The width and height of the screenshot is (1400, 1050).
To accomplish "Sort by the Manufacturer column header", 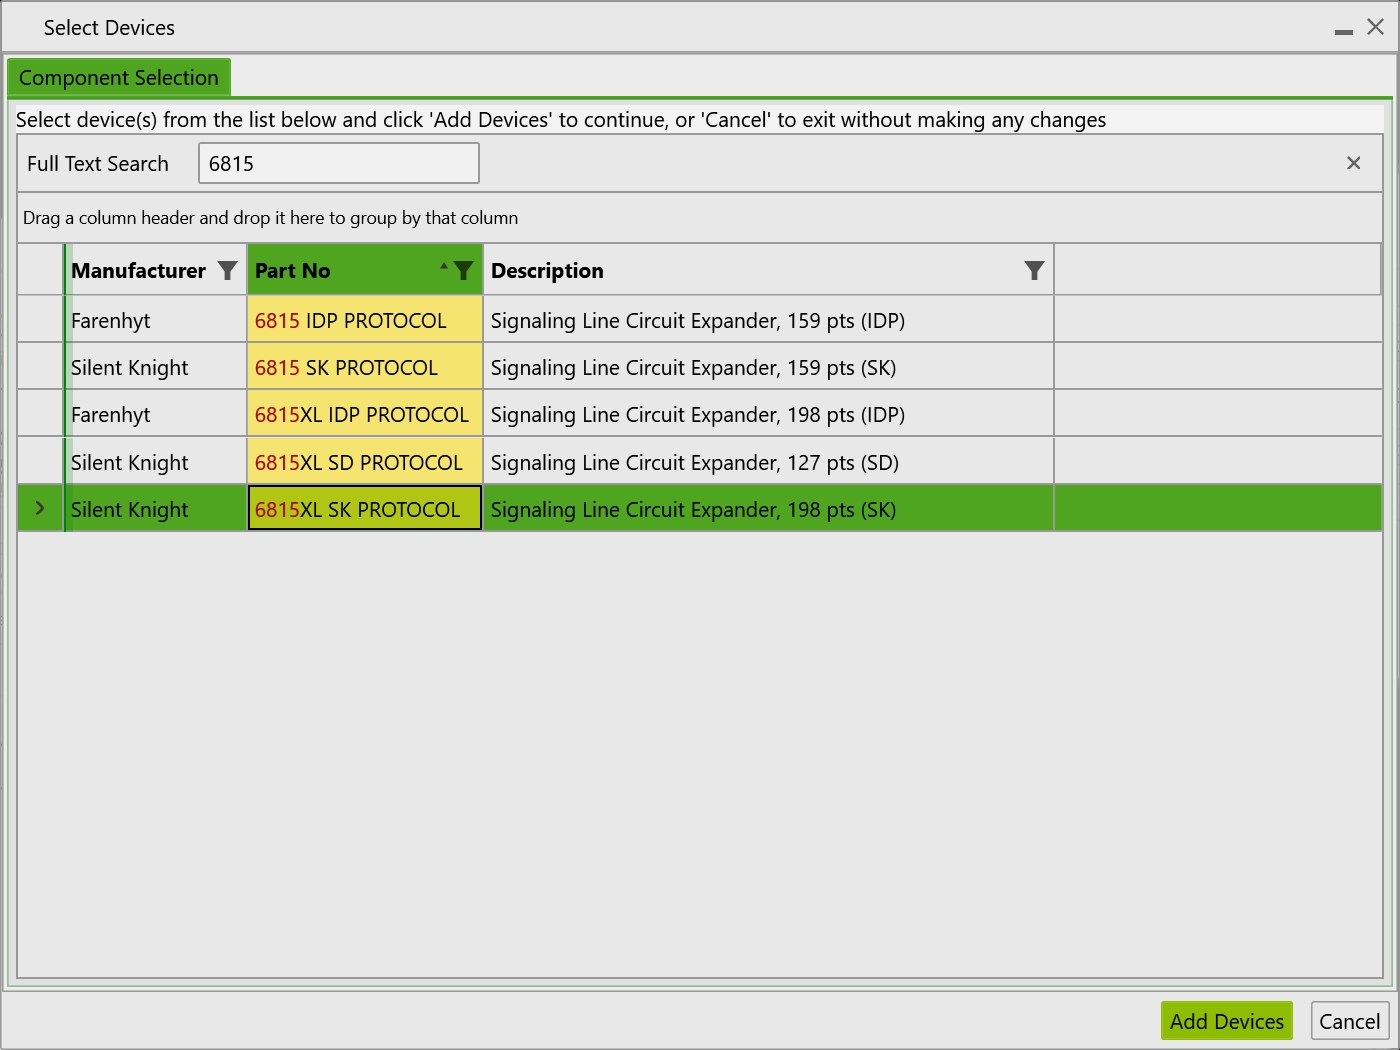I will pos(139,271).
